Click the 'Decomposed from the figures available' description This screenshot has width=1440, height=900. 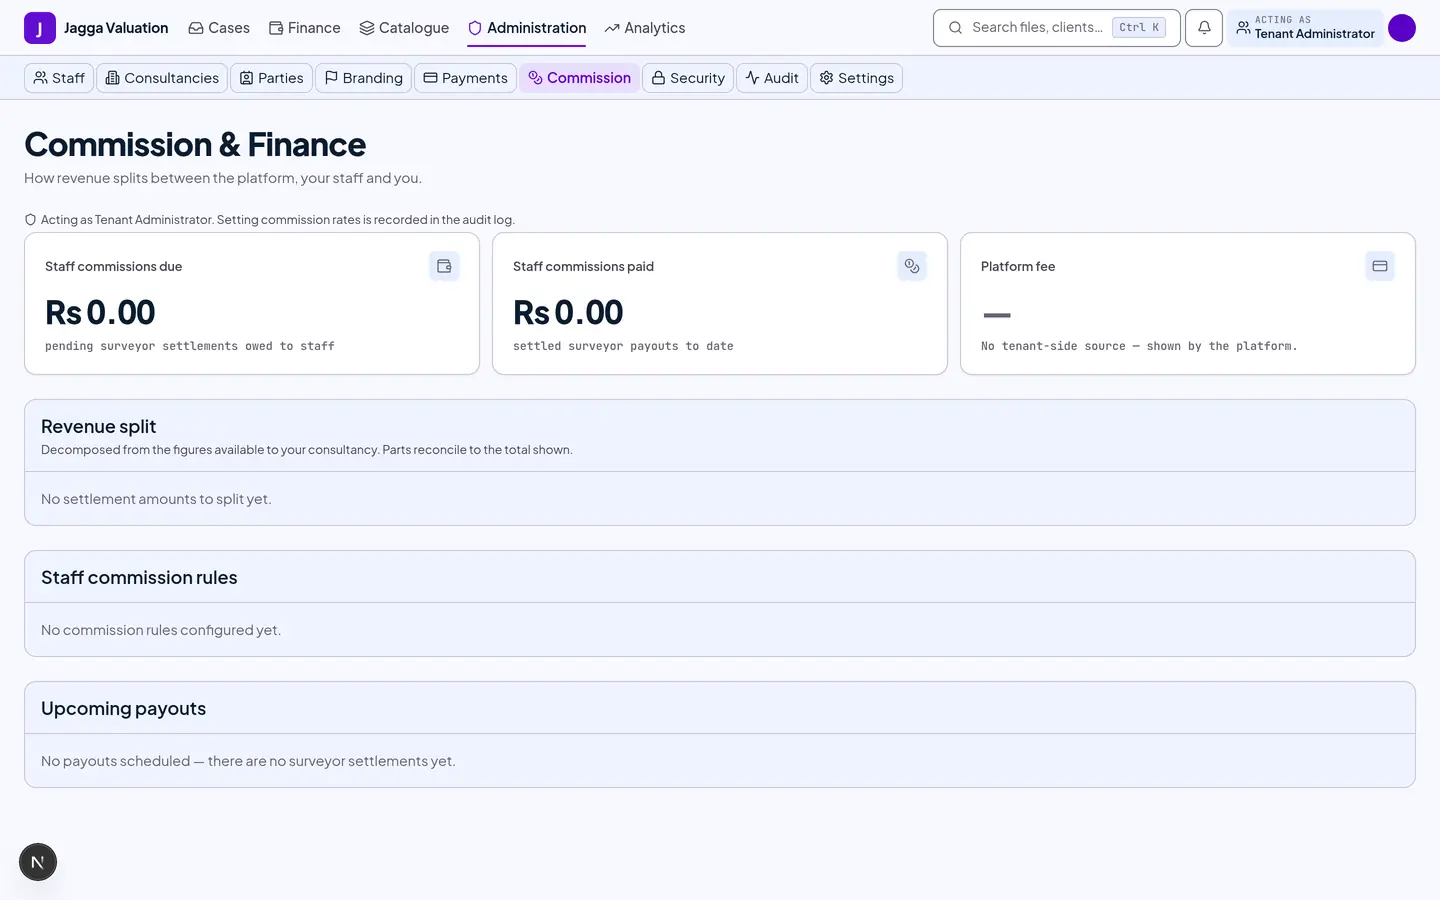click(x=307, y=450)
